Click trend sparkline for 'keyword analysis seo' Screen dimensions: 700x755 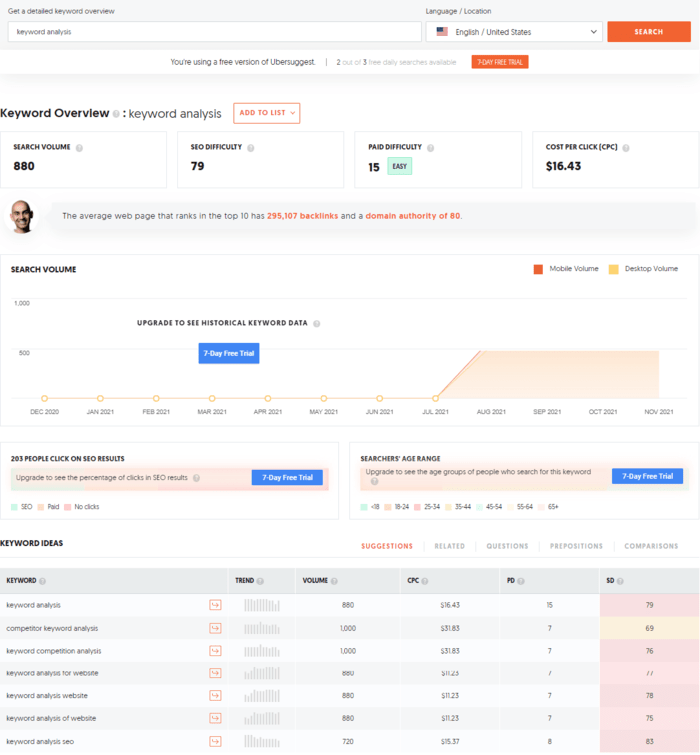262,741
